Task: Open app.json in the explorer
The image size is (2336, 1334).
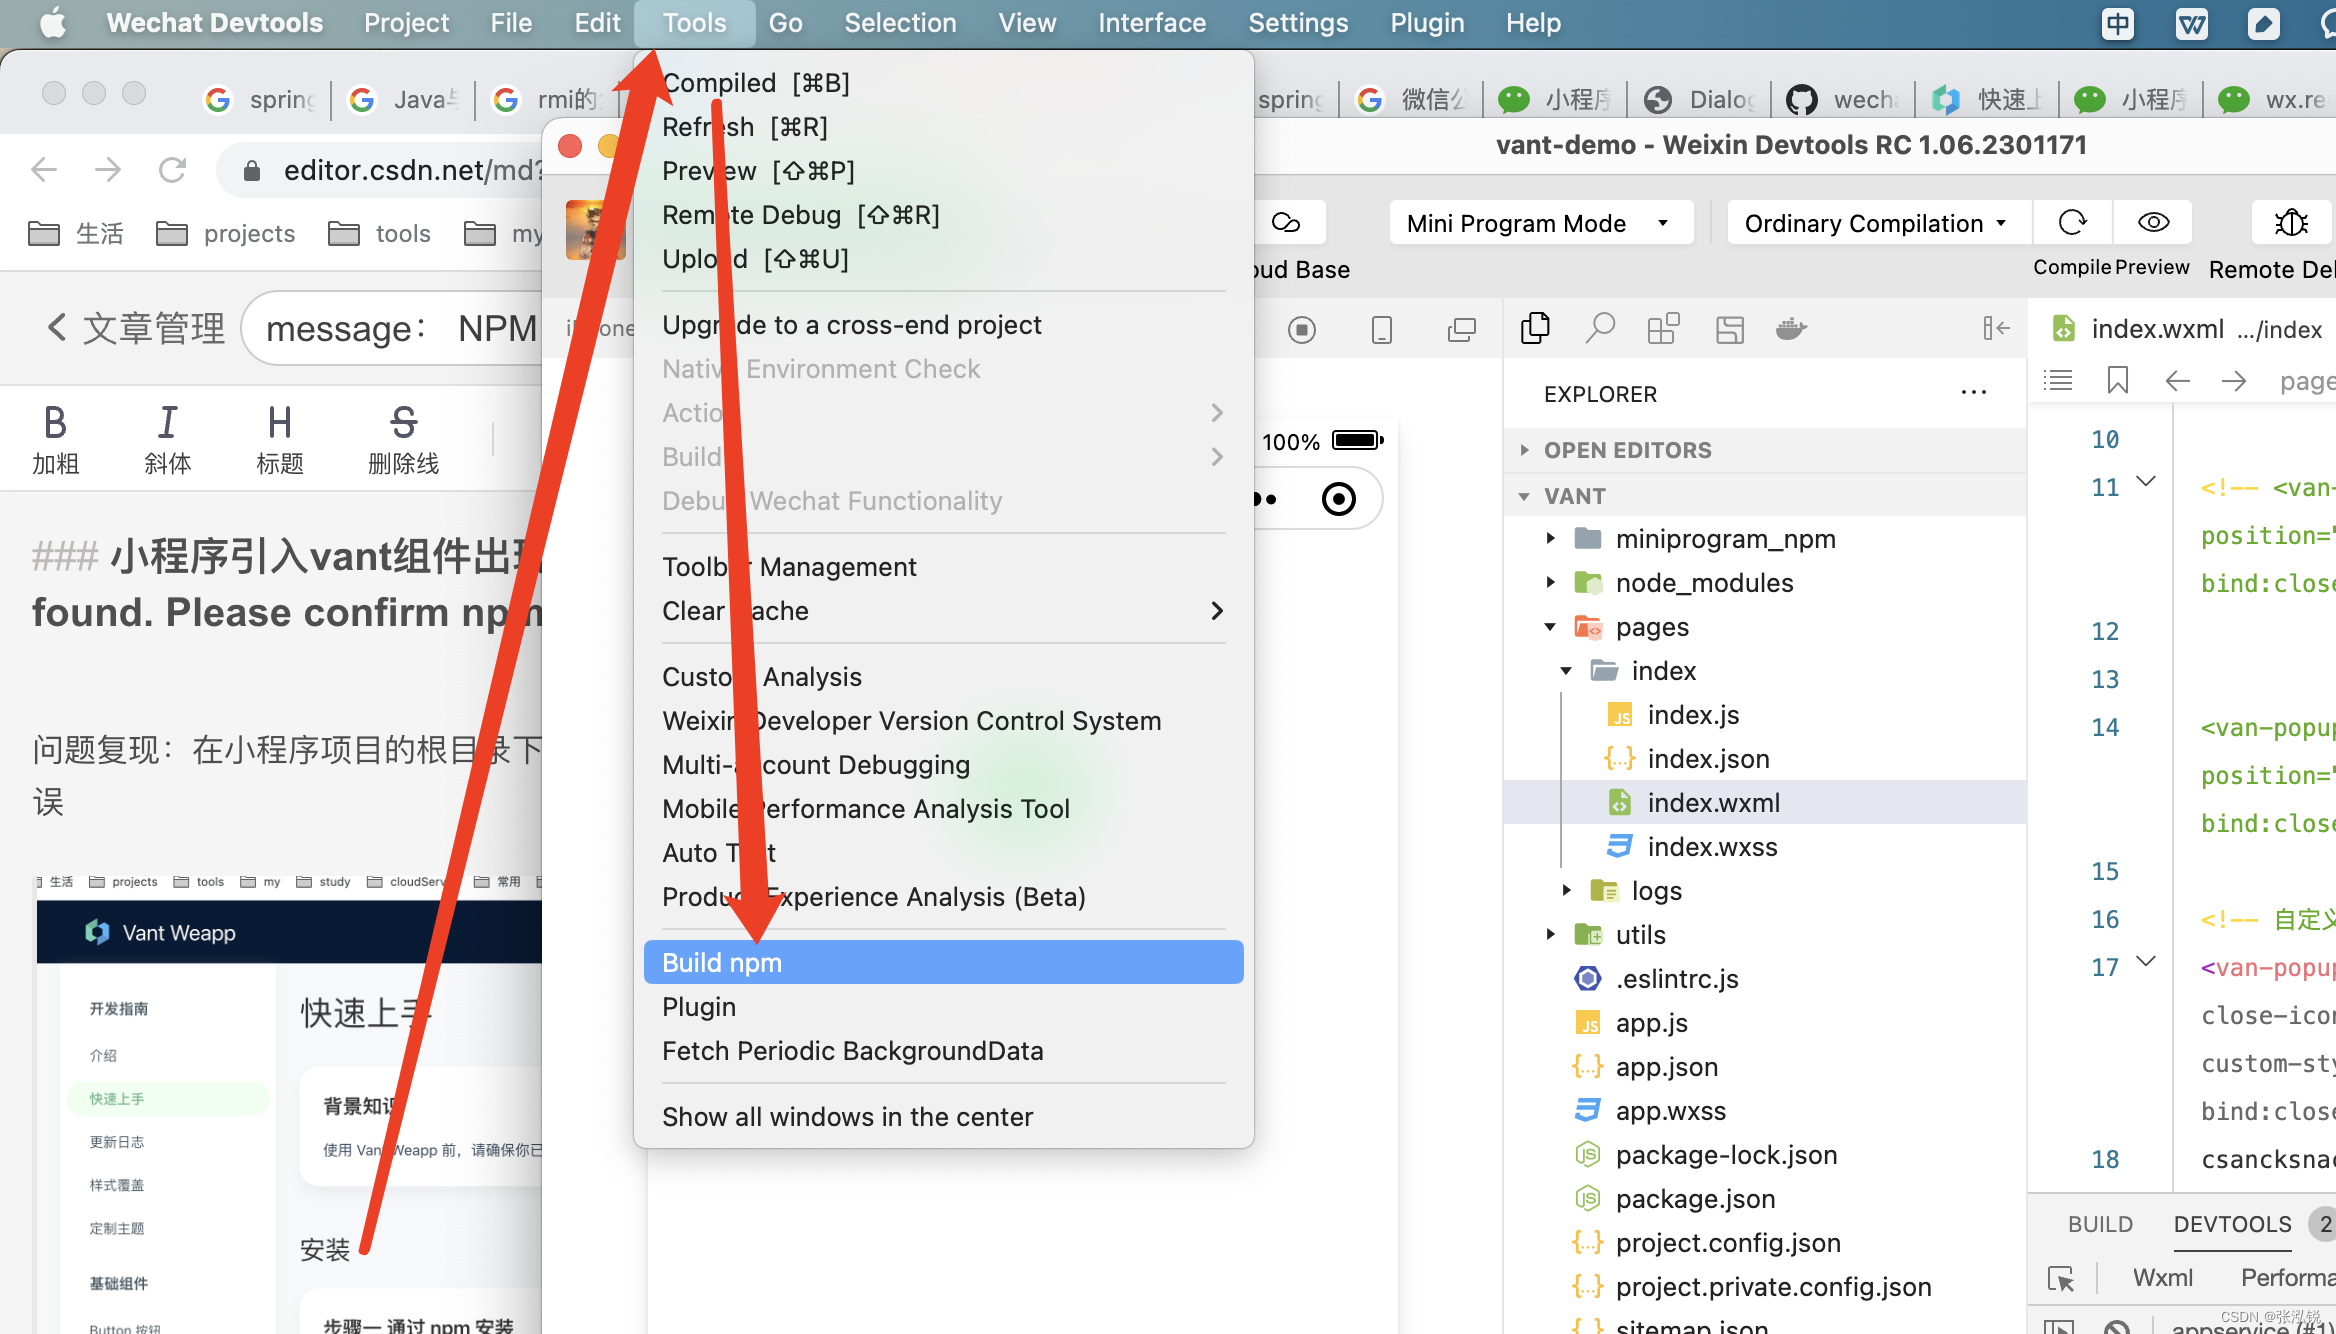Action: (x=1666, y=1067)
